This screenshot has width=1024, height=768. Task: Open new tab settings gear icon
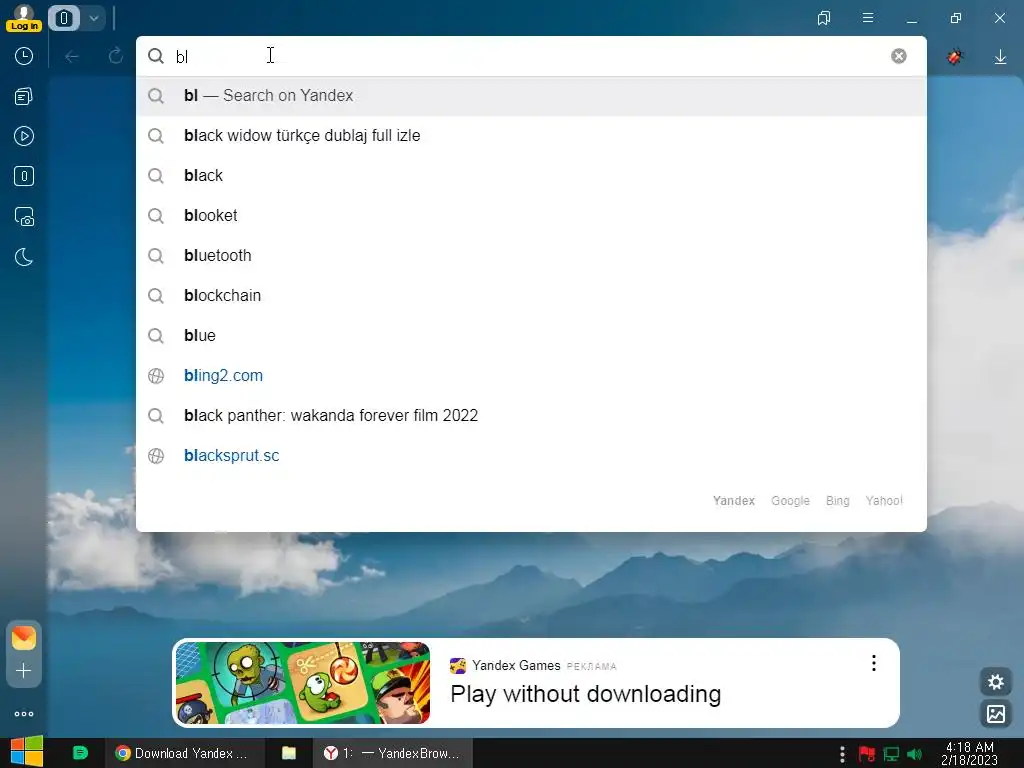[995, 682]
